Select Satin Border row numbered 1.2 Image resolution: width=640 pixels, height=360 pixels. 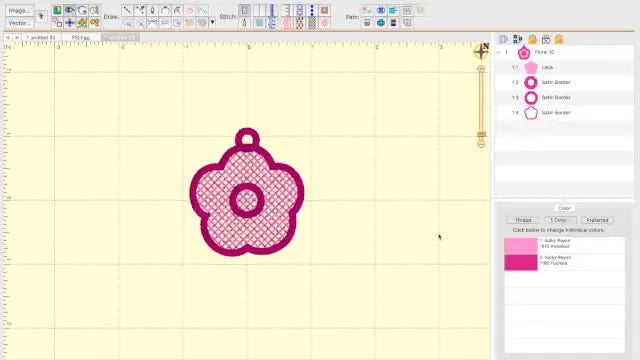point(564,82)
